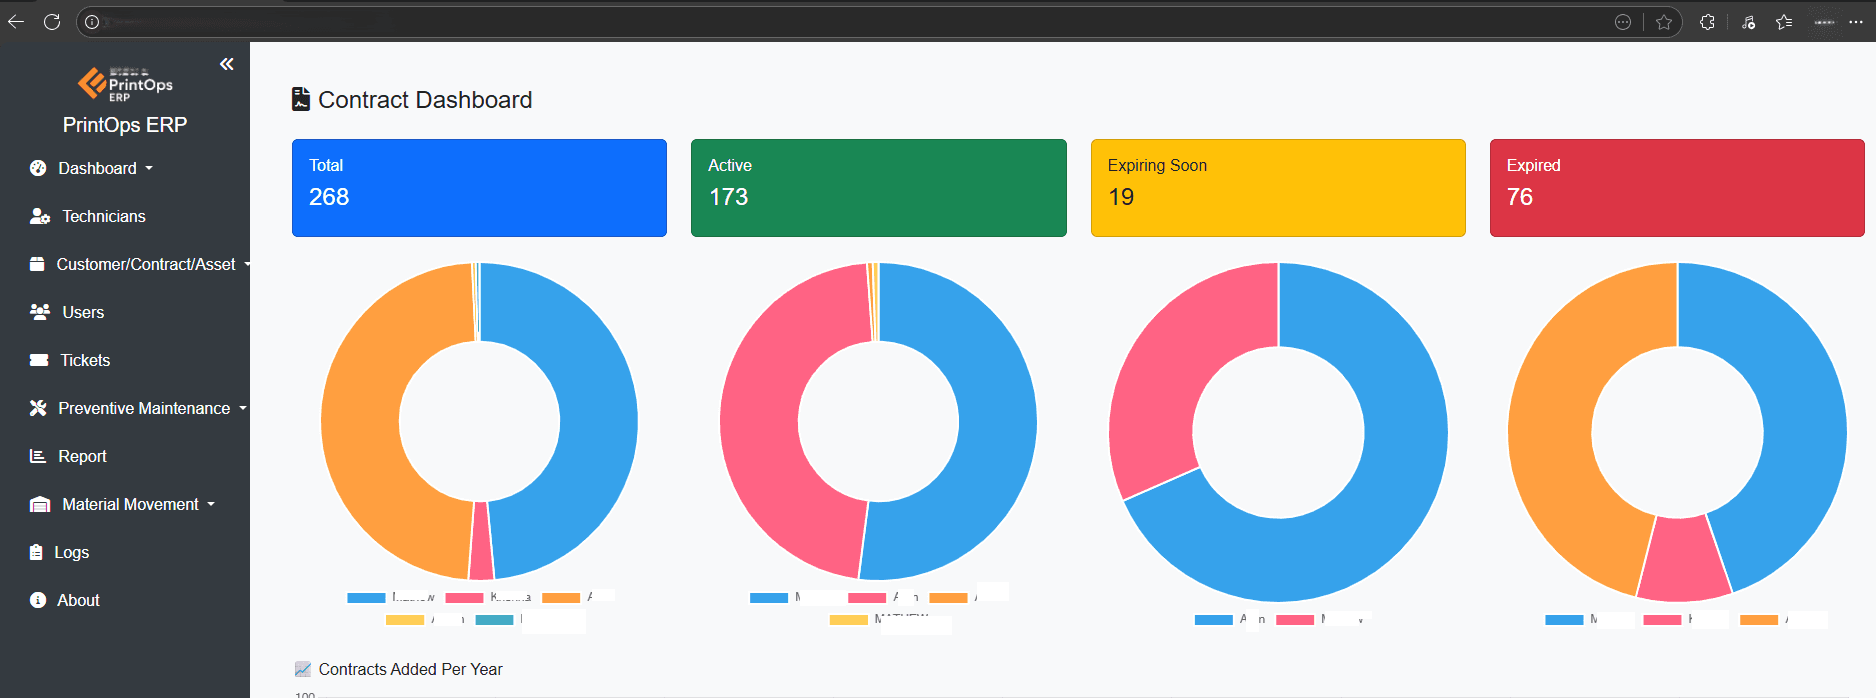Click the site information icon in address bar
This screenshot has width=1876, height=698.
pyautogui.click(x=92, y=22)
